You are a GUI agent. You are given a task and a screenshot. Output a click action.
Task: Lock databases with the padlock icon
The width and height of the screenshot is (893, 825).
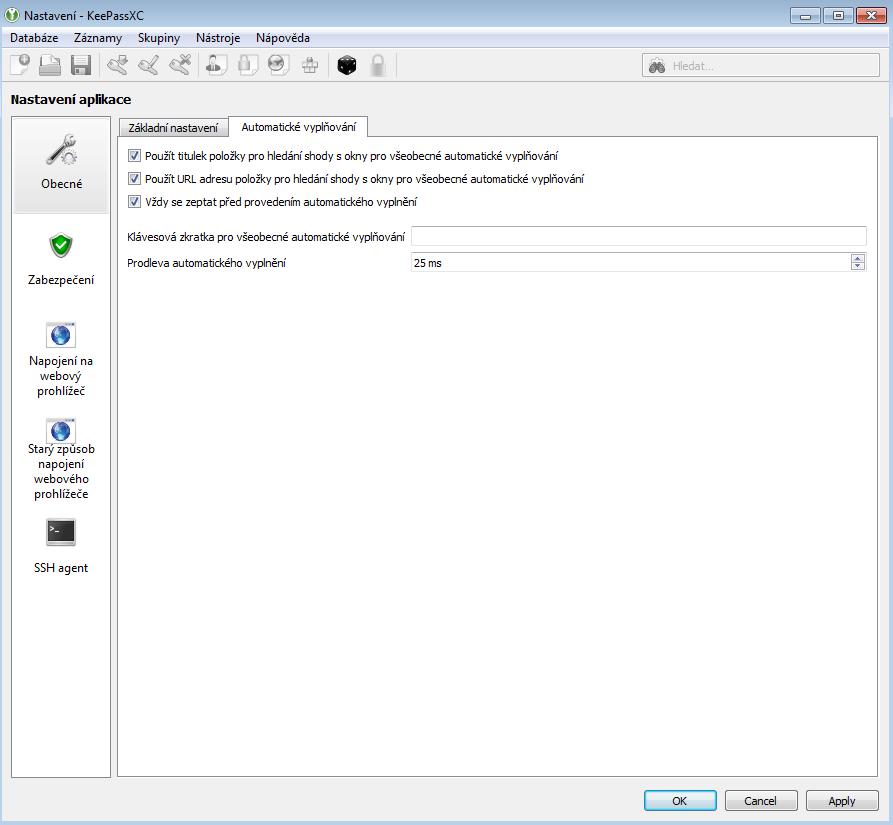pyautogui.click(x=378, y=65)
